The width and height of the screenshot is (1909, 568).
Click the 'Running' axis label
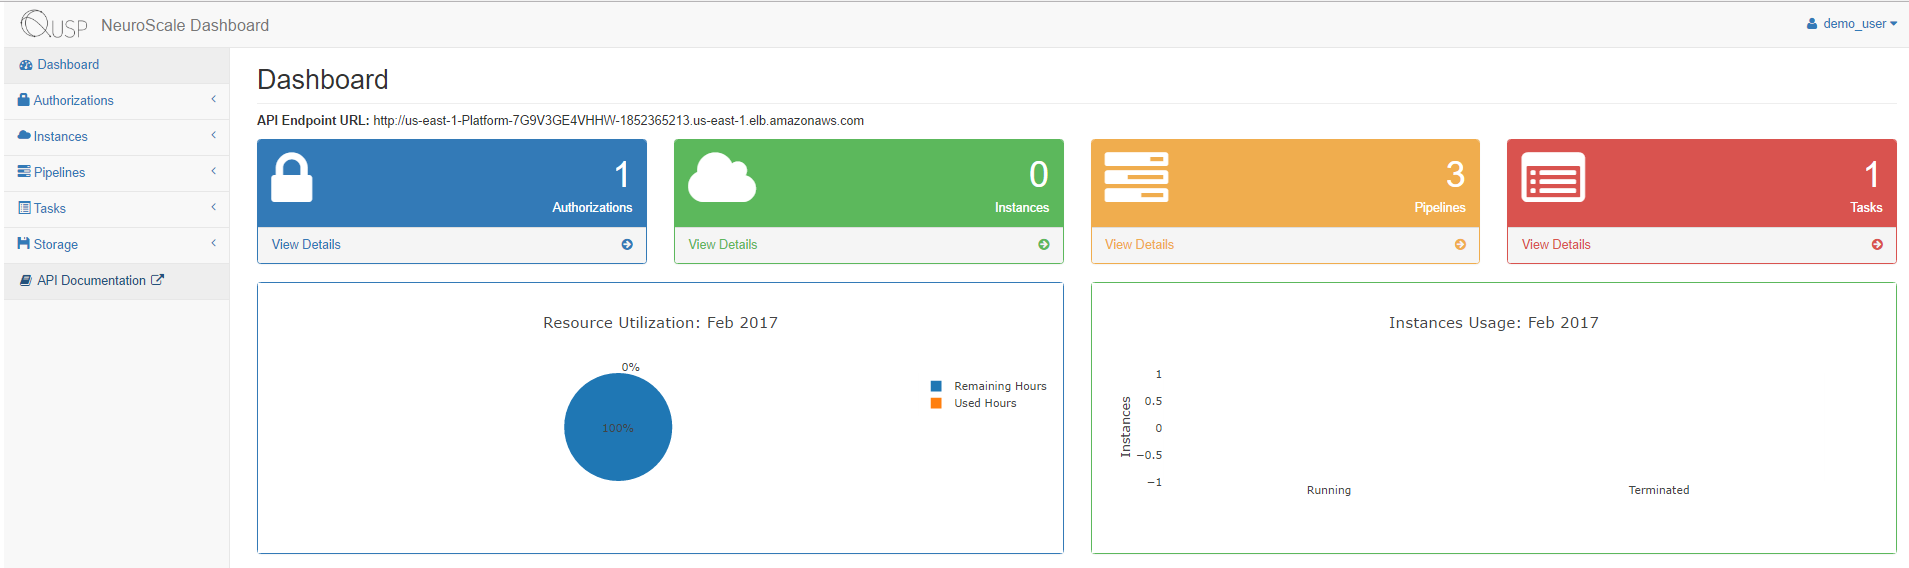1329,490
